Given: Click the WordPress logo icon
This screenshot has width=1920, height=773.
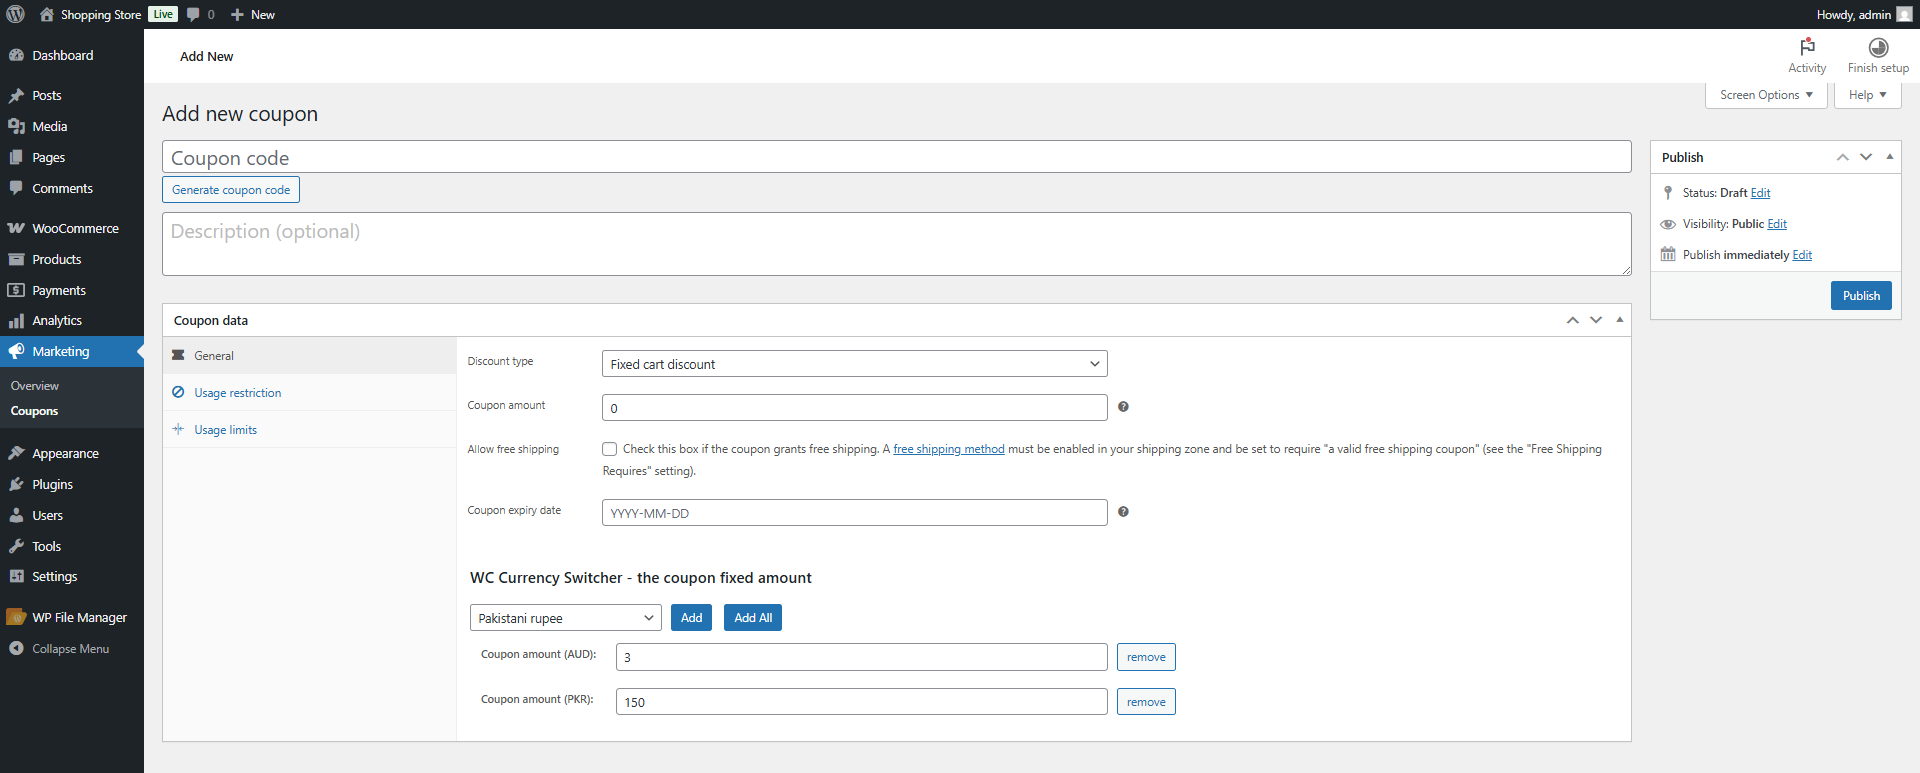Looking at the screenshot, I should [15, 14].
